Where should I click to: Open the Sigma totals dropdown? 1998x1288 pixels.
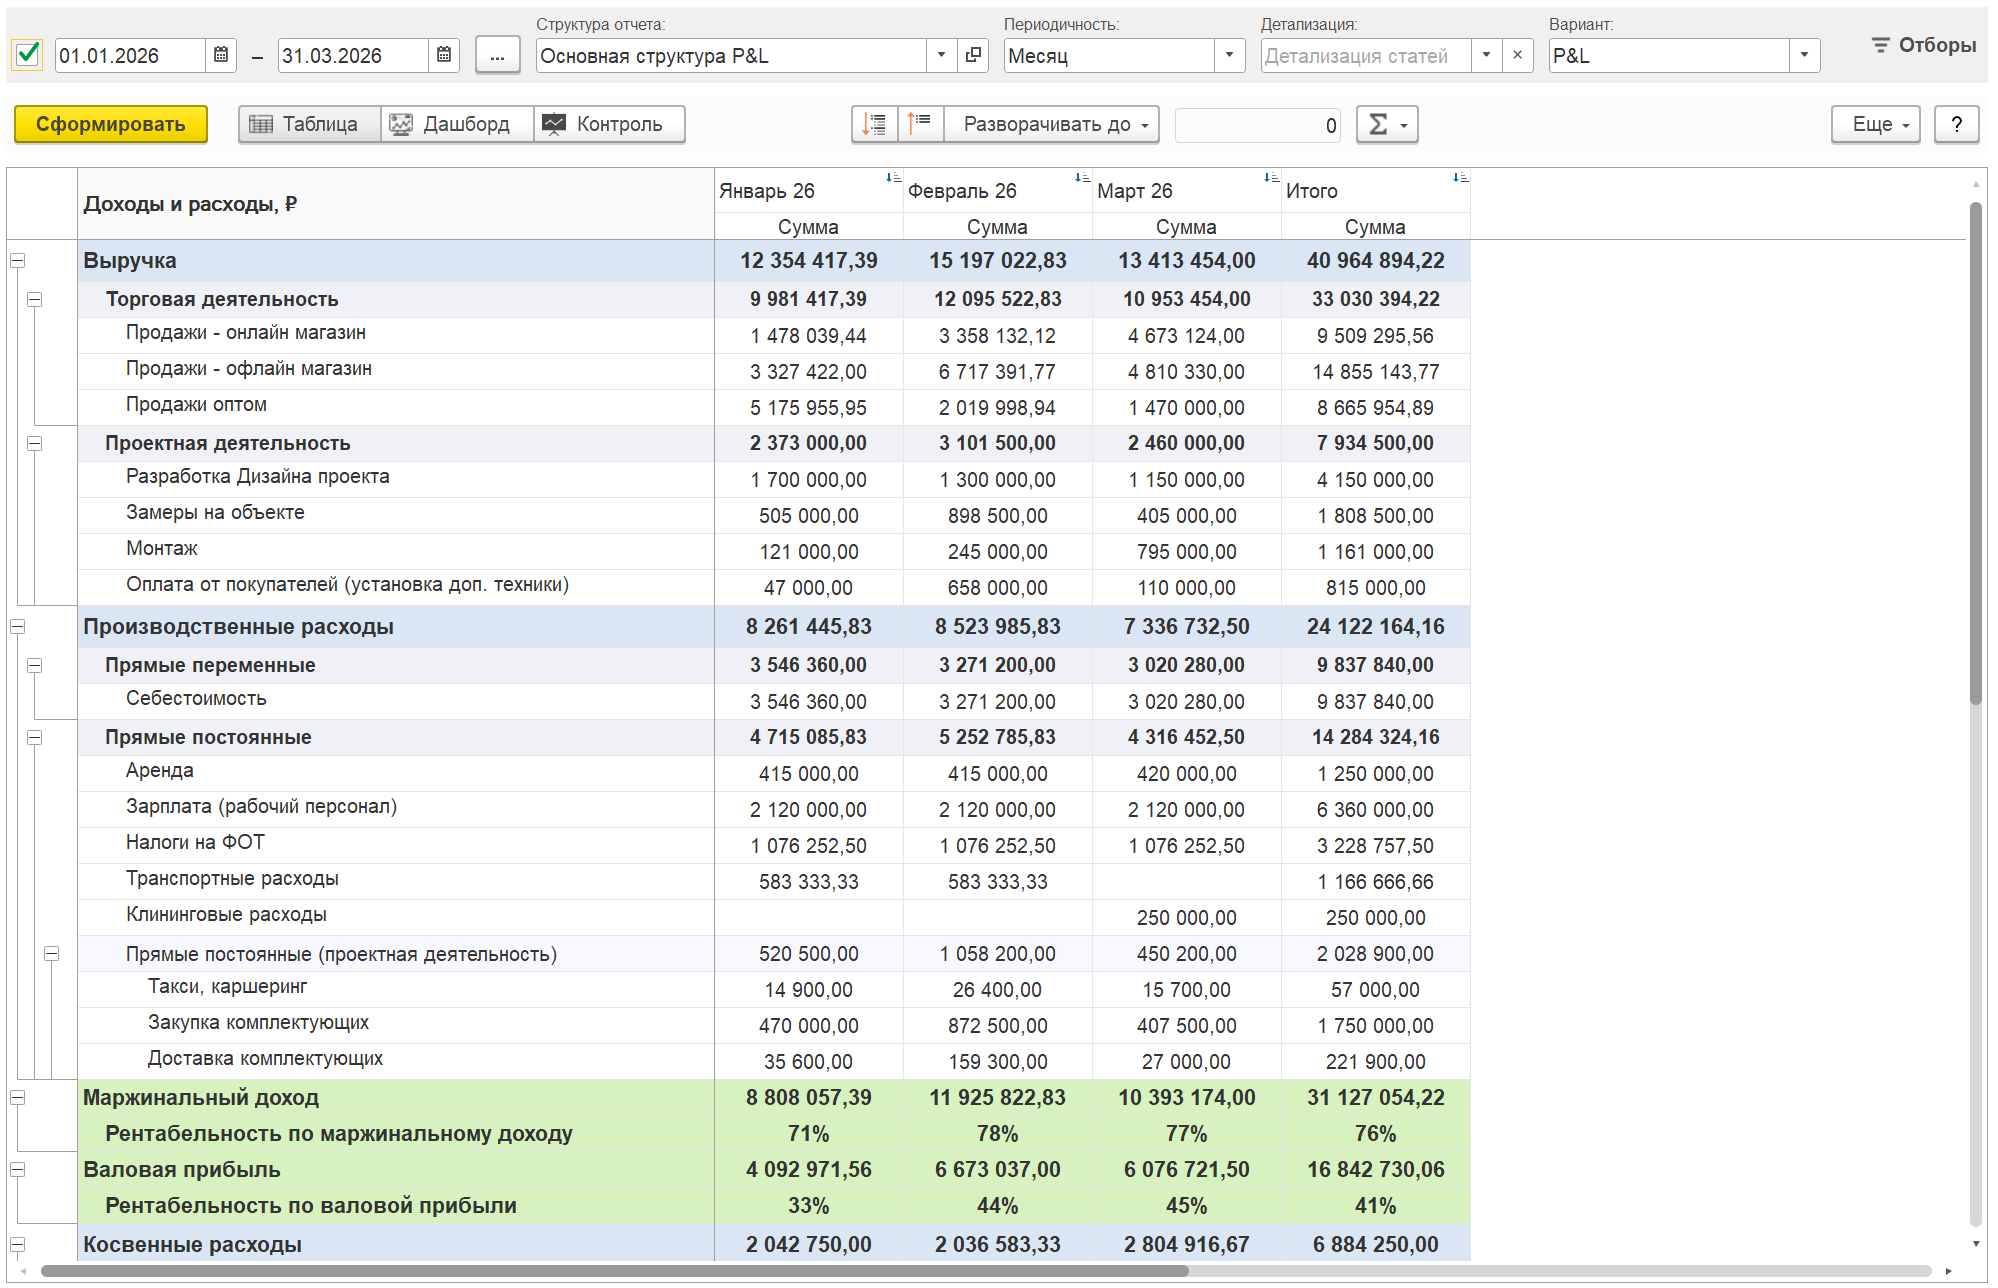point(1387,124)
